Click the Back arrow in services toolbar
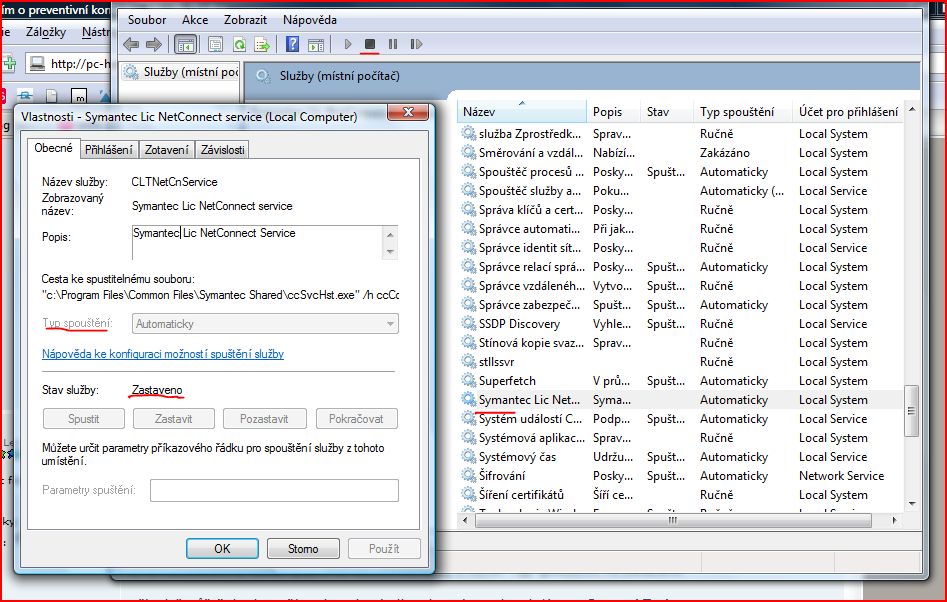Image resolution: width=947 pixels, height=602 pixels. (x=131, y=44)
